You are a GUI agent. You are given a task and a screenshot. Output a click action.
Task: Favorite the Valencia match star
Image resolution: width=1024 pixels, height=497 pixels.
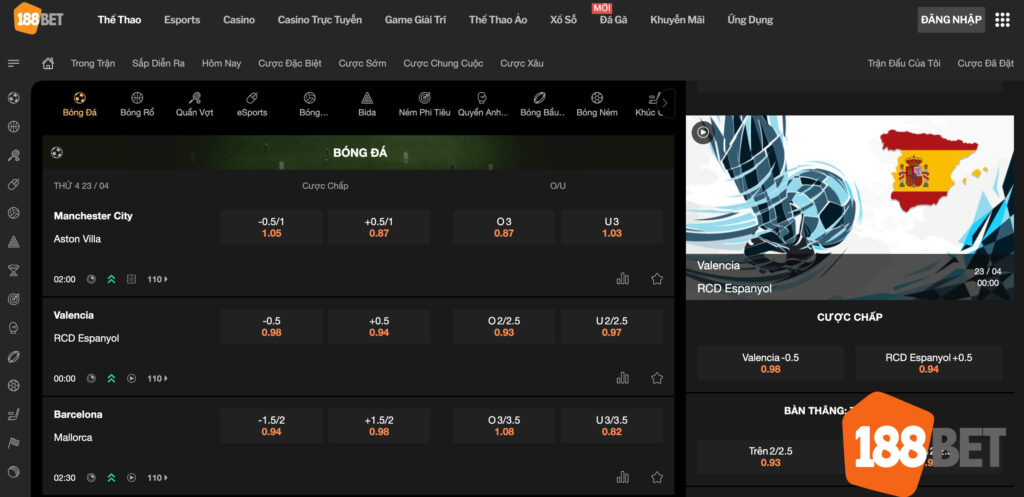click(657, 378)
